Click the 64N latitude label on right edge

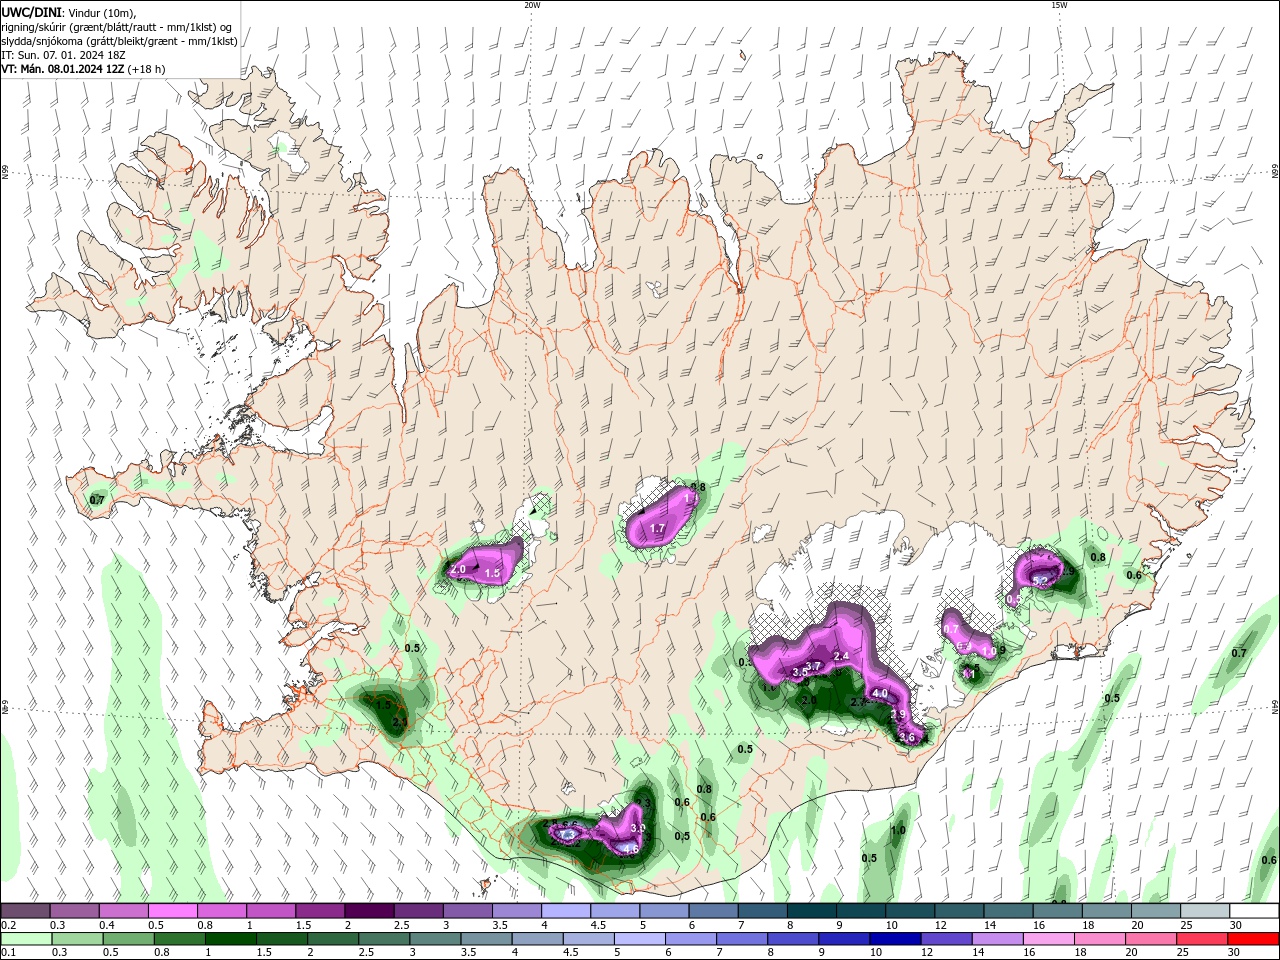[x=1275, y=706]
